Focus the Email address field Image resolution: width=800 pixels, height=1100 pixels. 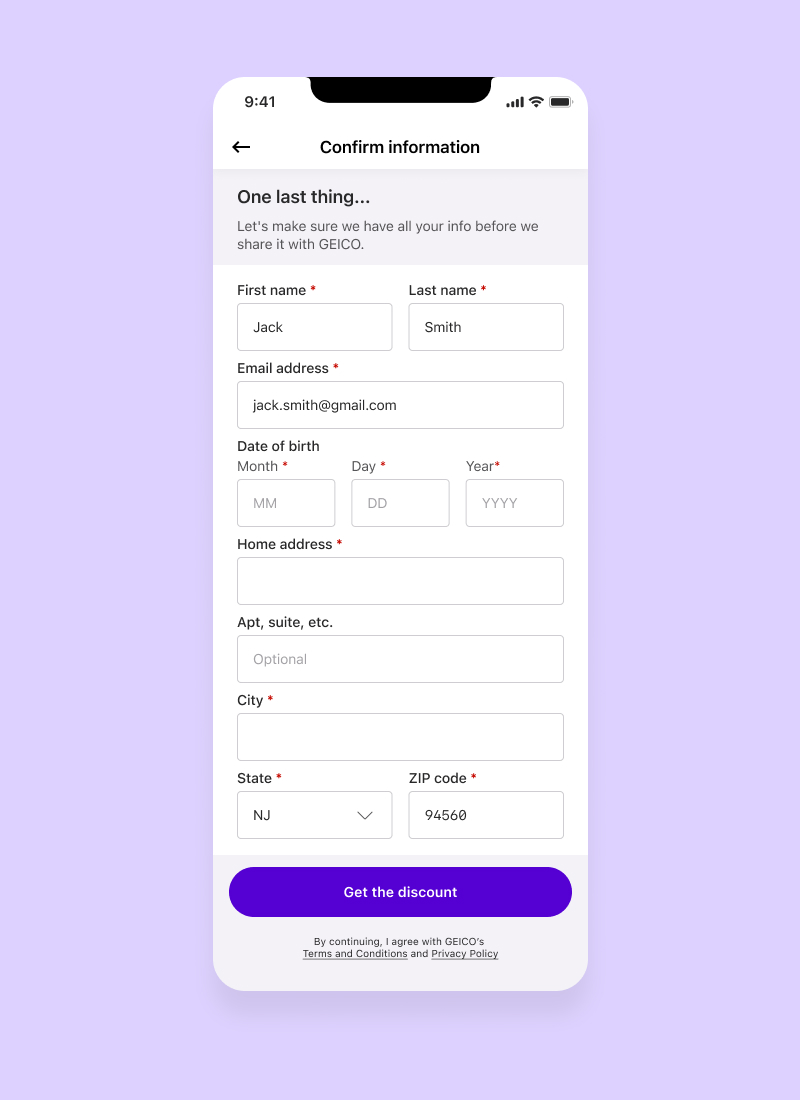click(400, 405)
